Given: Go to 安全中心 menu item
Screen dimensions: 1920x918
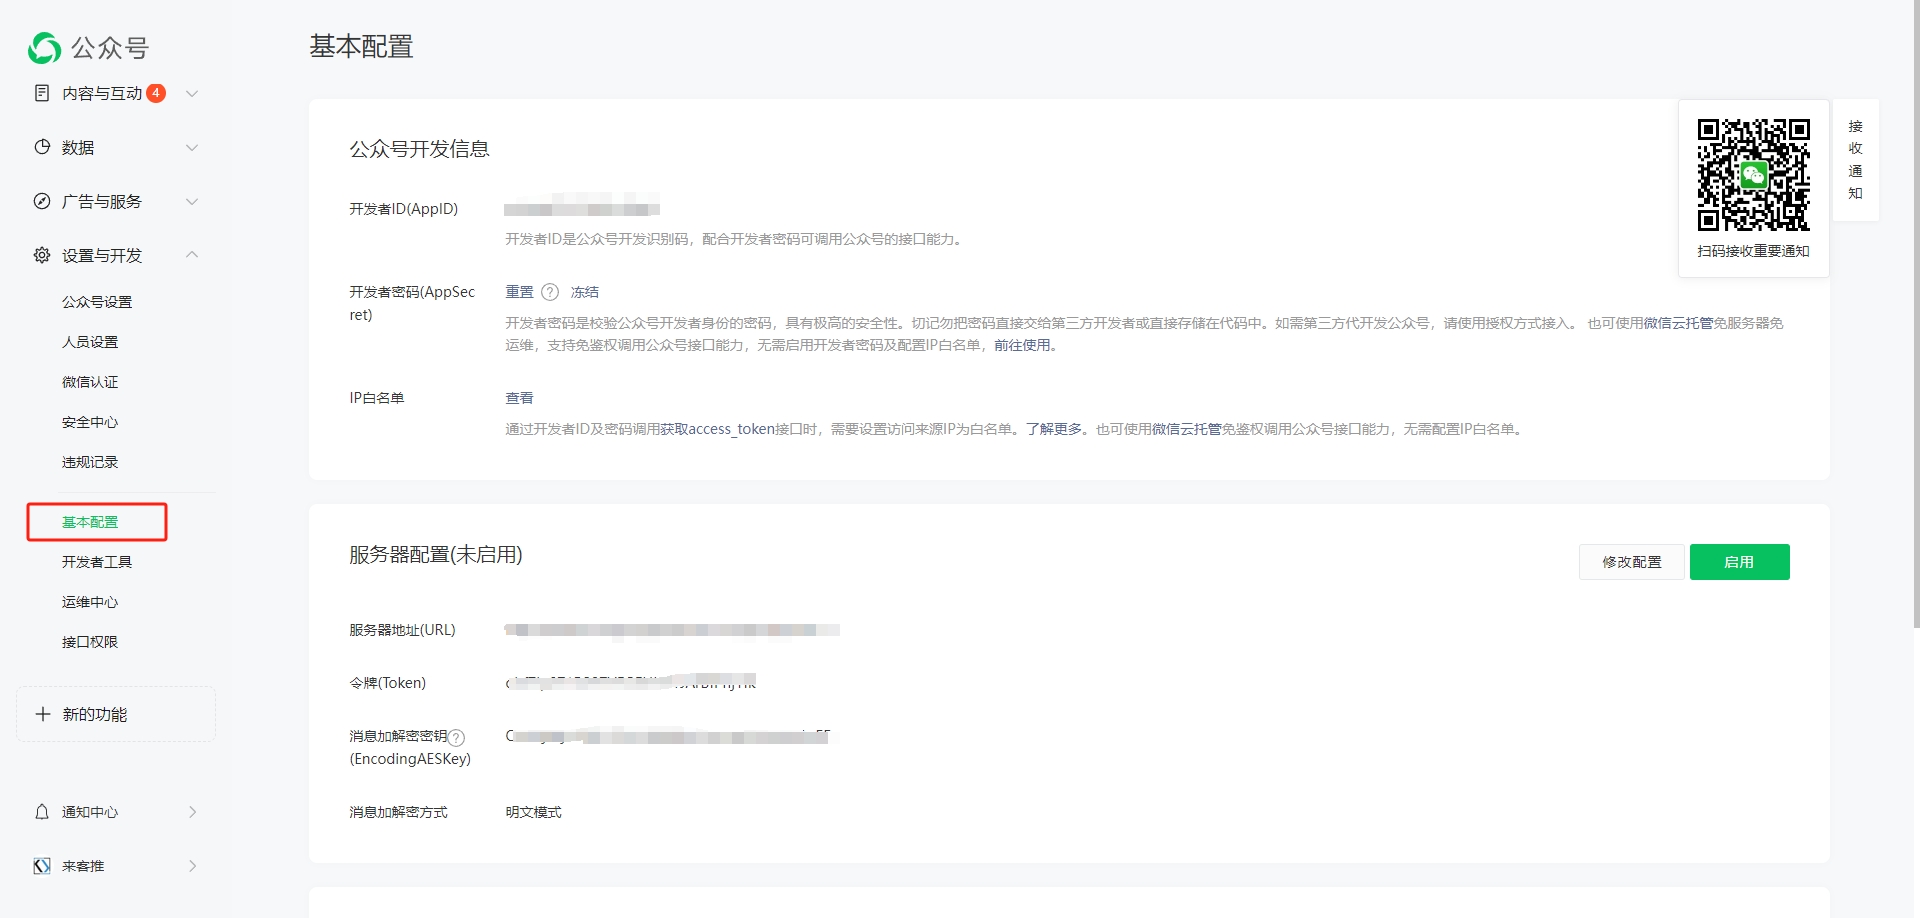Looking at the screenshot, I should pyautogui.click(x=90, y=422).
